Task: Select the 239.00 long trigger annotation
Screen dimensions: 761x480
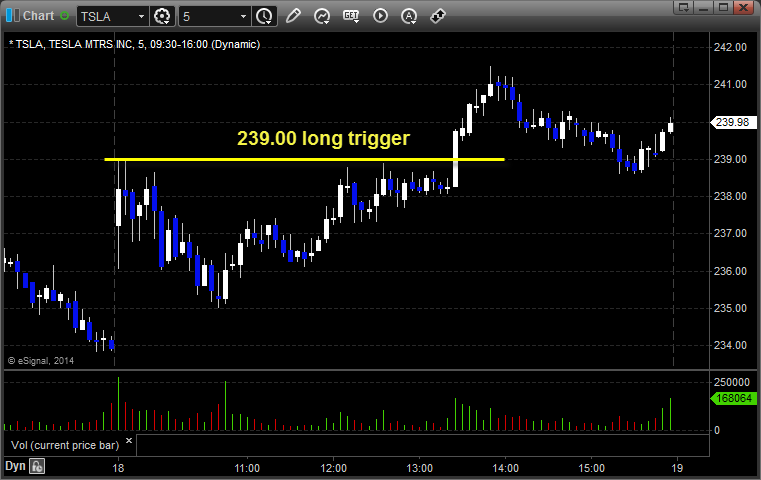Action: click(323, 138)
